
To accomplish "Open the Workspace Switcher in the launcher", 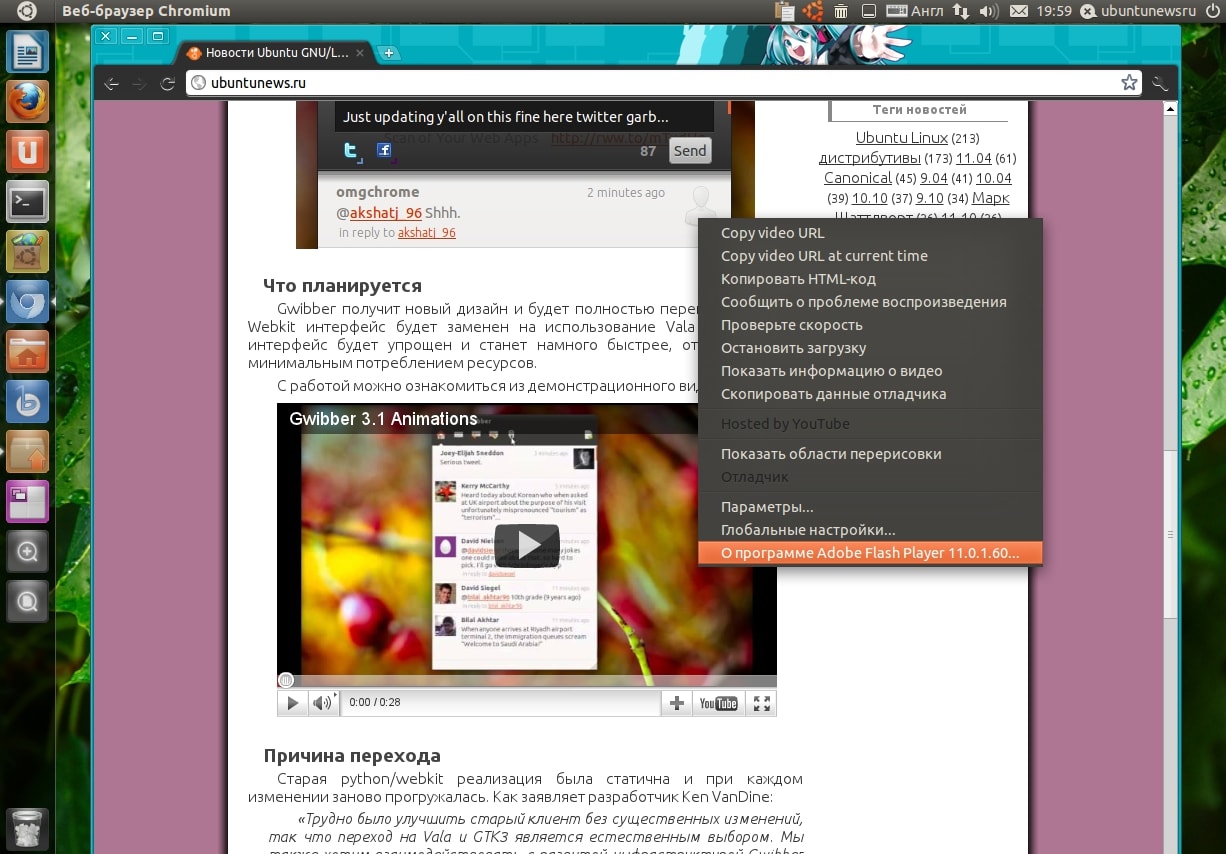I will [x=27, y=502].
